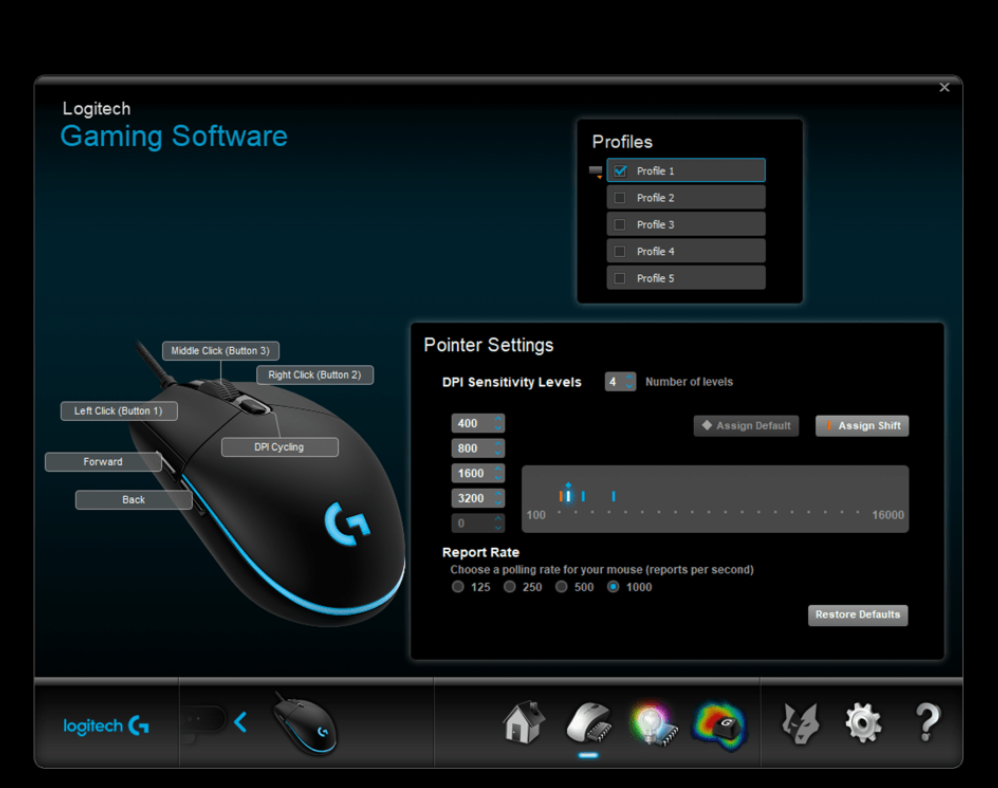Enable Profile 2 checkbox

click(x=620, y=198)
